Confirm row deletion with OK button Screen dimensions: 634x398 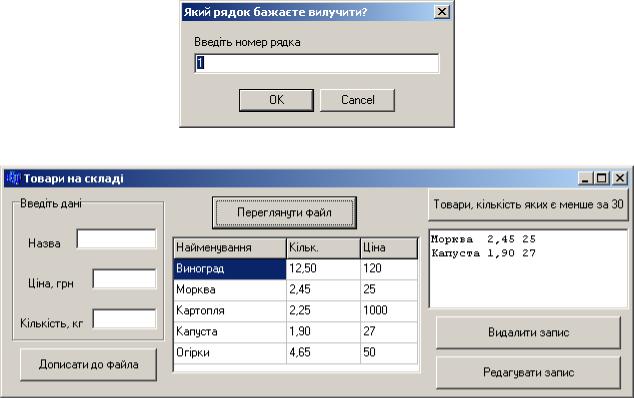(276, 100)
